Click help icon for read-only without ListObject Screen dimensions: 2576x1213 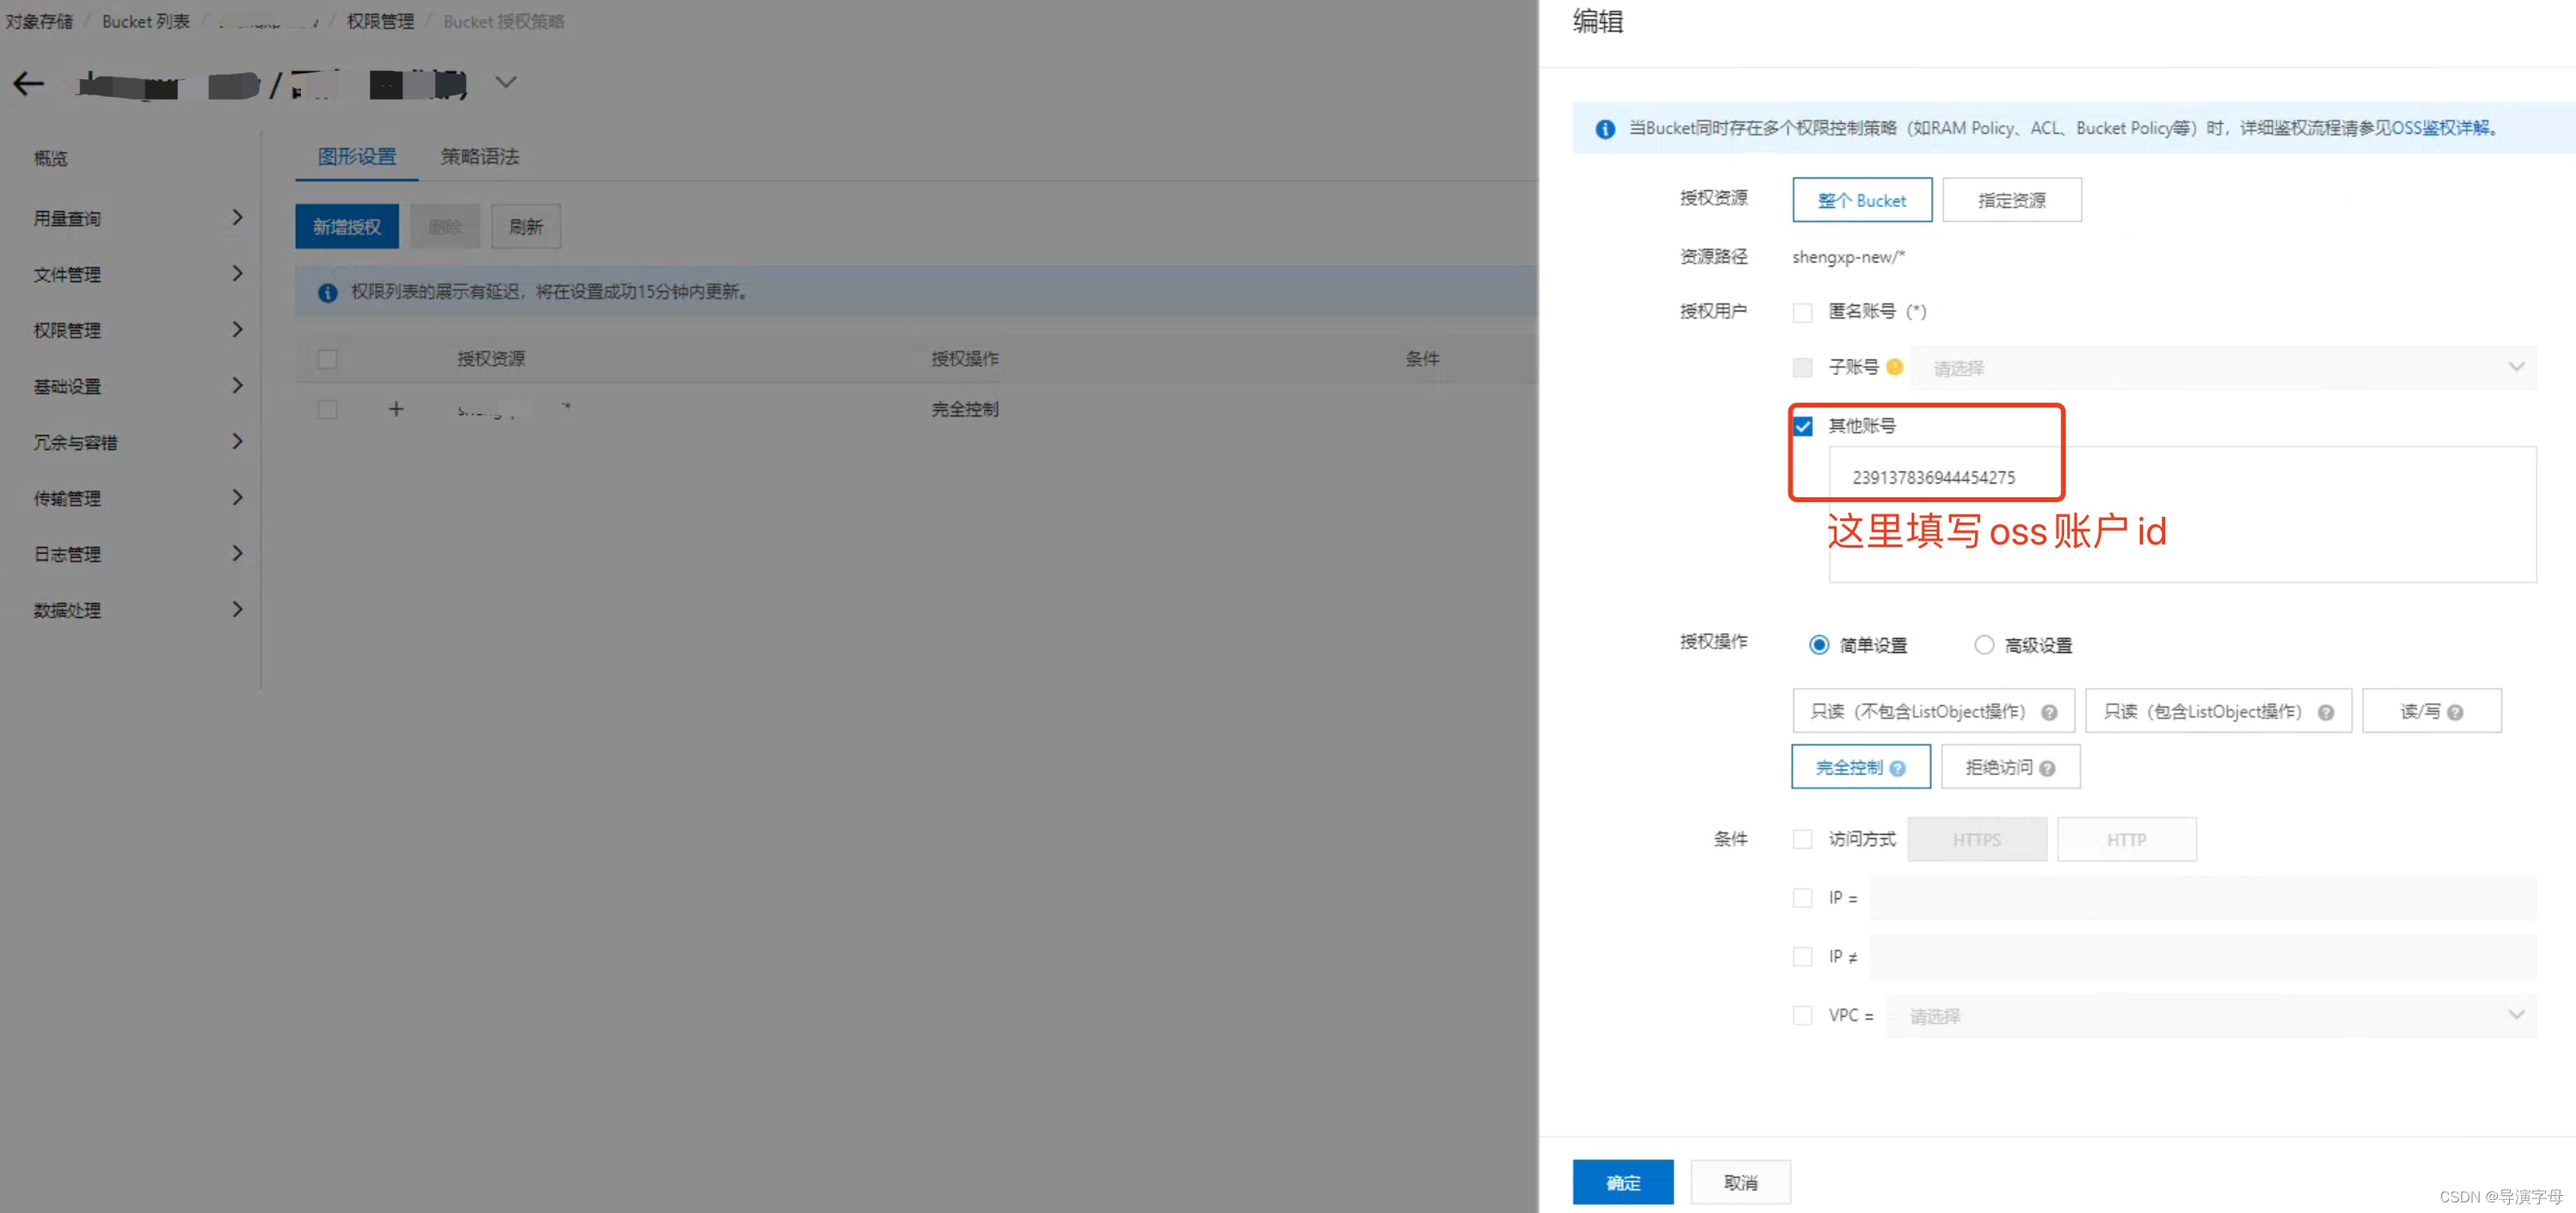[2049, 713]
